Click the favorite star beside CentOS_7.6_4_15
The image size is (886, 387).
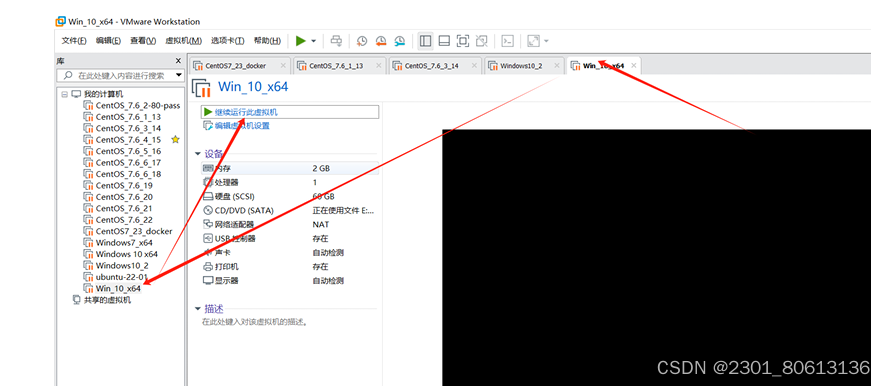[175, 140]
